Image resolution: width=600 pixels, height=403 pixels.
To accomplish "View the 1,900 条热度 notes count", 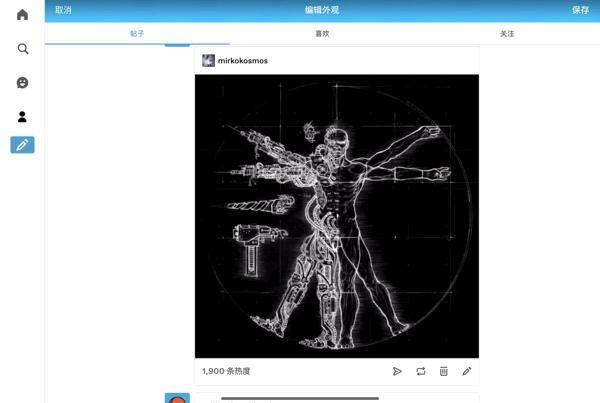I will click(226, 371).
